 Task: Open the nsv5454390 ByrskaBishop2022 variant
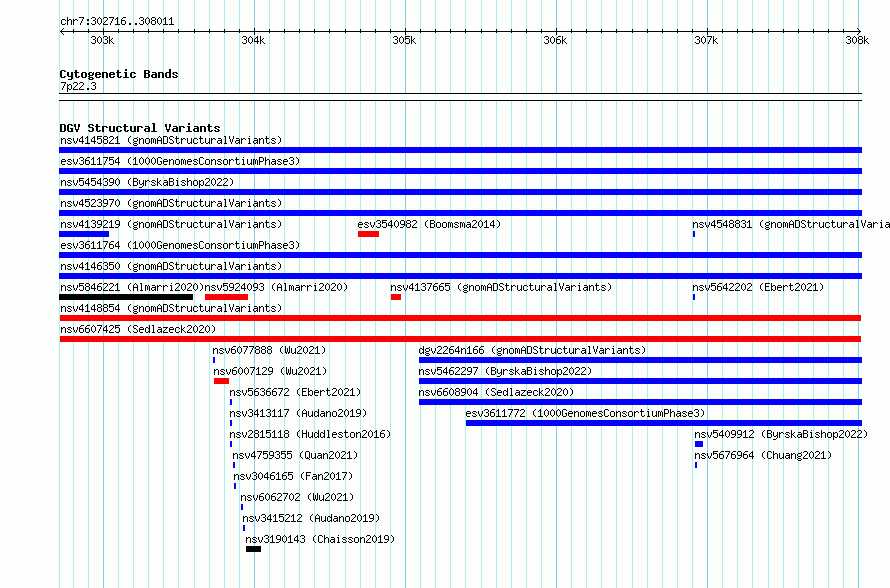coord(147,182)
